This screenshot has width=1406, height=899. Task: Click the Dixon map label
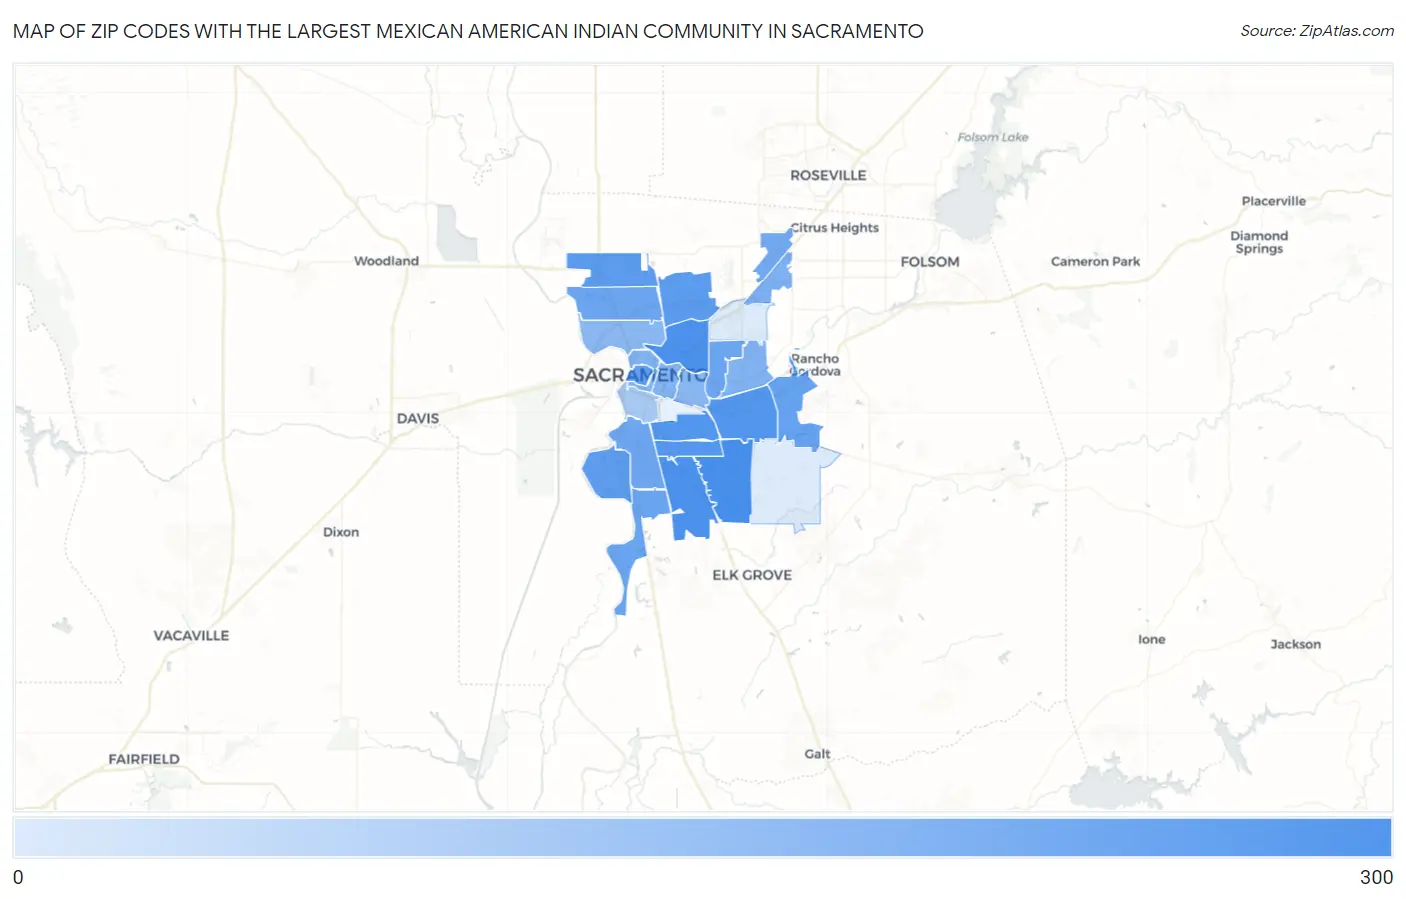341,532
